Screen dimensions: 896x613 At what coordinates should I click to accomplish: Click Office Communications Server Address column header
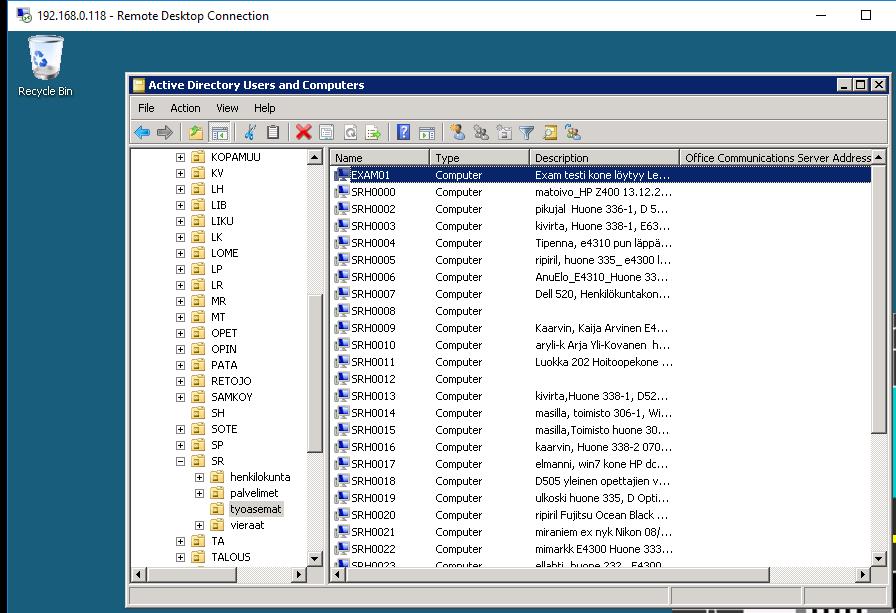click(x=777, y=158)
